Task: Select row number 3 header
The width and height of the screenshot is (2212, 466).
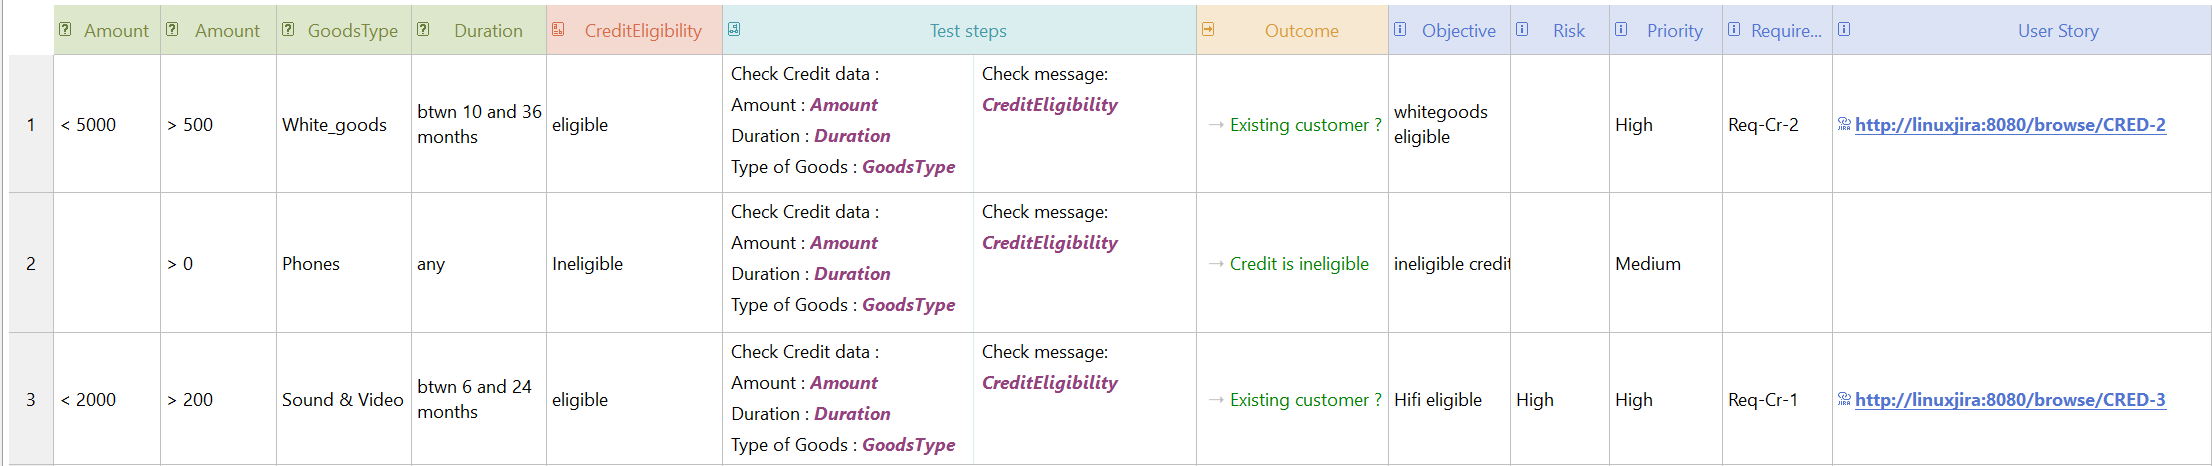Action: (x=31, y=400)
